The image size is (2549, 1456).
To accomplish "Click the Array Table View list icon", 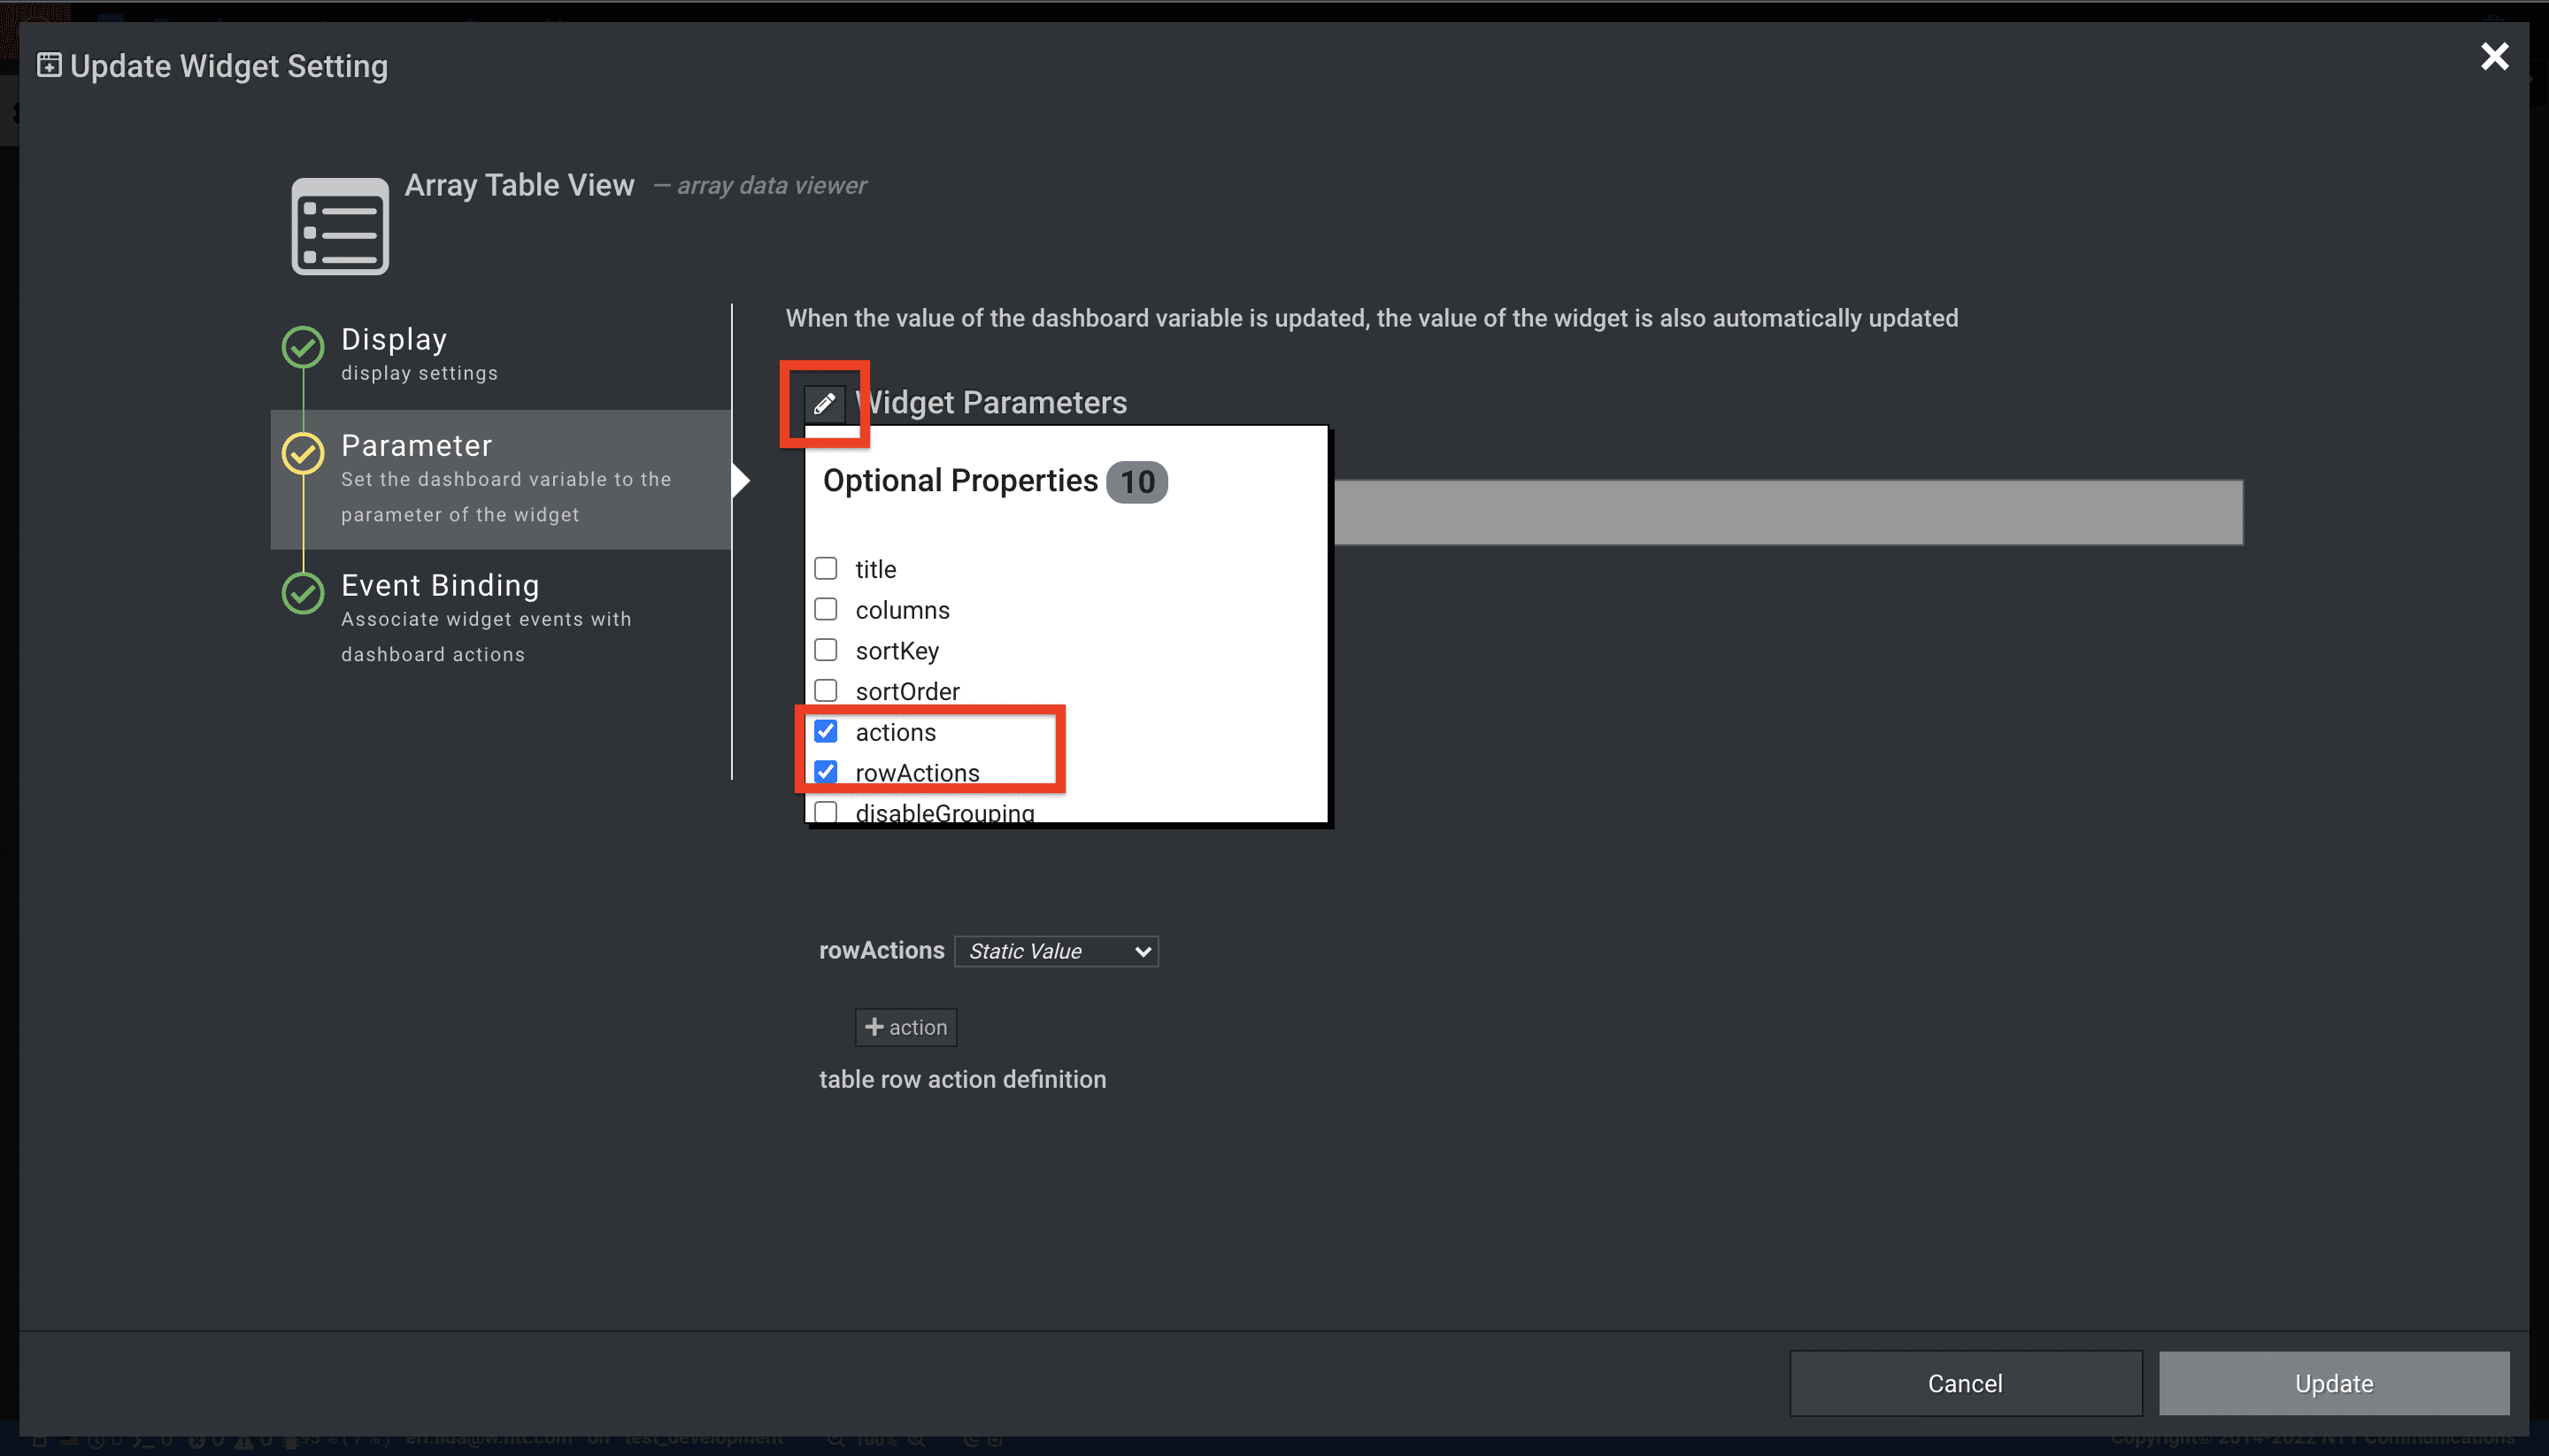I will [340, 226].
